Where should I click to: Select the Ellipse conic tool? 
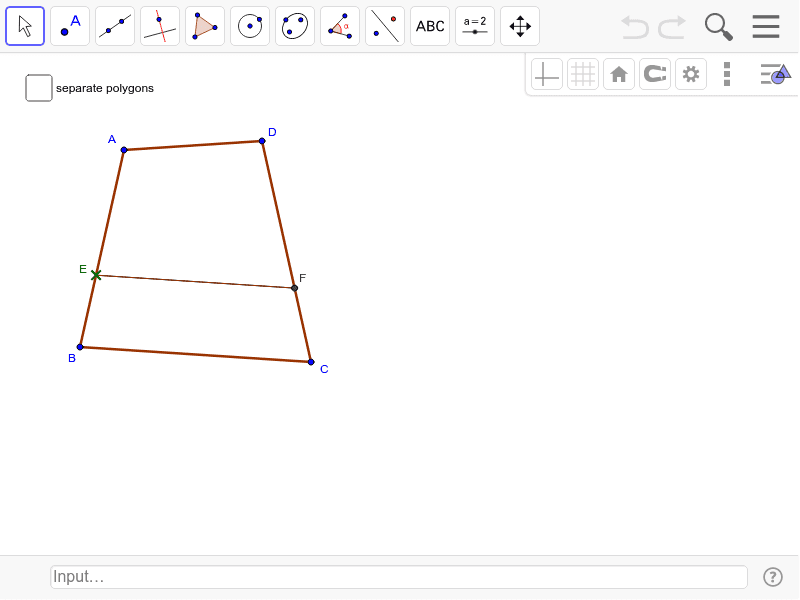295,26
